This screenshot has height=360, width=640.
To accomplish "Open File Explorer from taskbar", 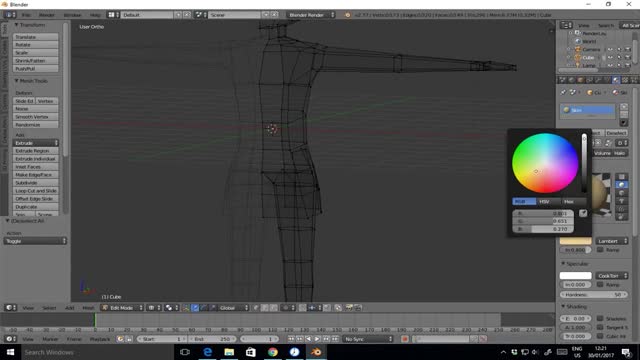I will click(229, 352).
